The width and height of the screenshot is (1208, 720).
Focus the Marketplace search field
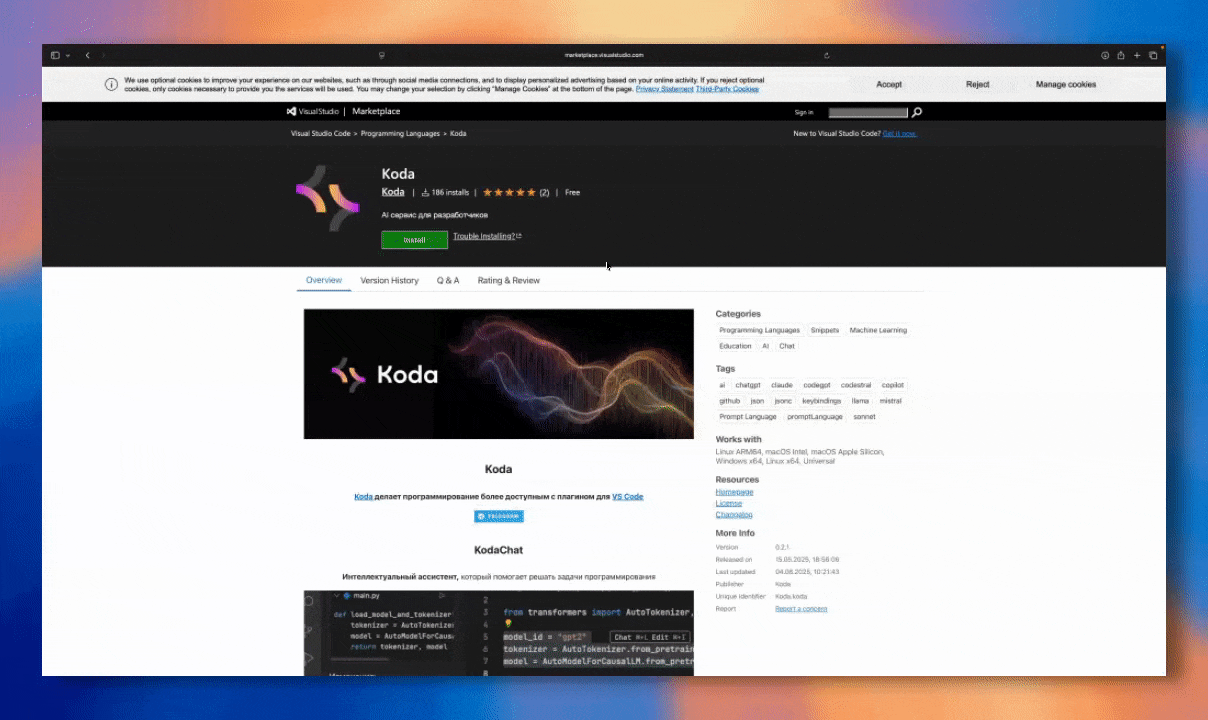[x=868, y=113]
